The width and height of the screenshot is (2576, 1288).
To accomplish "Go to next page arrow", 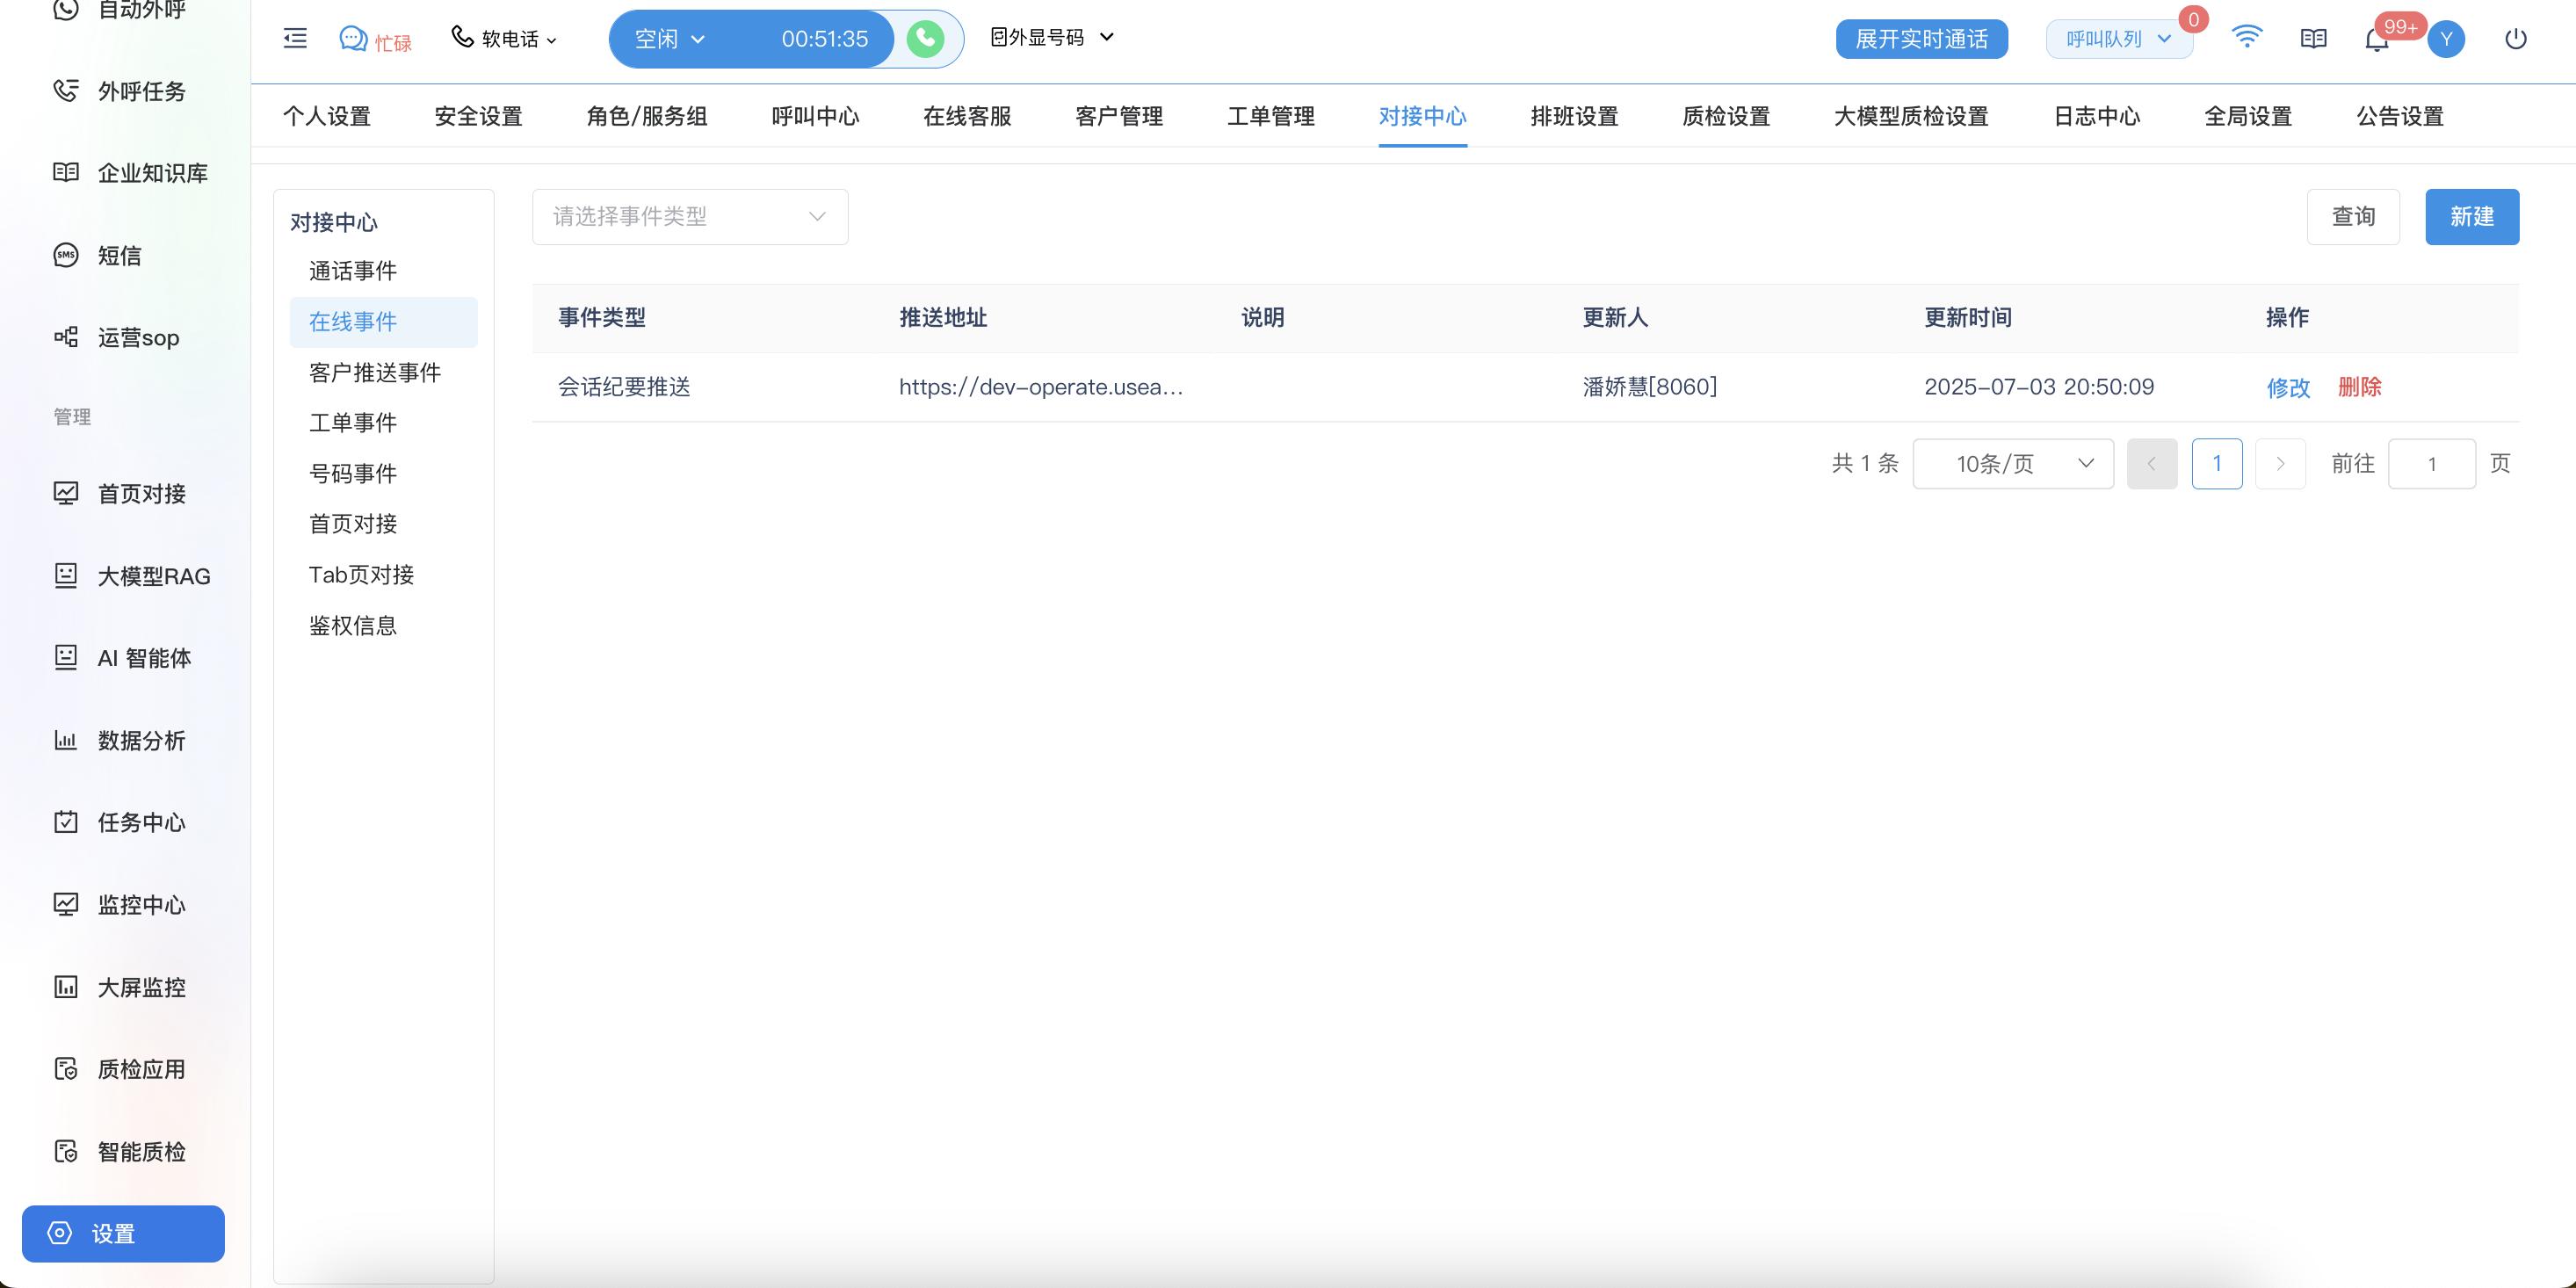I will coord(2280,463).
